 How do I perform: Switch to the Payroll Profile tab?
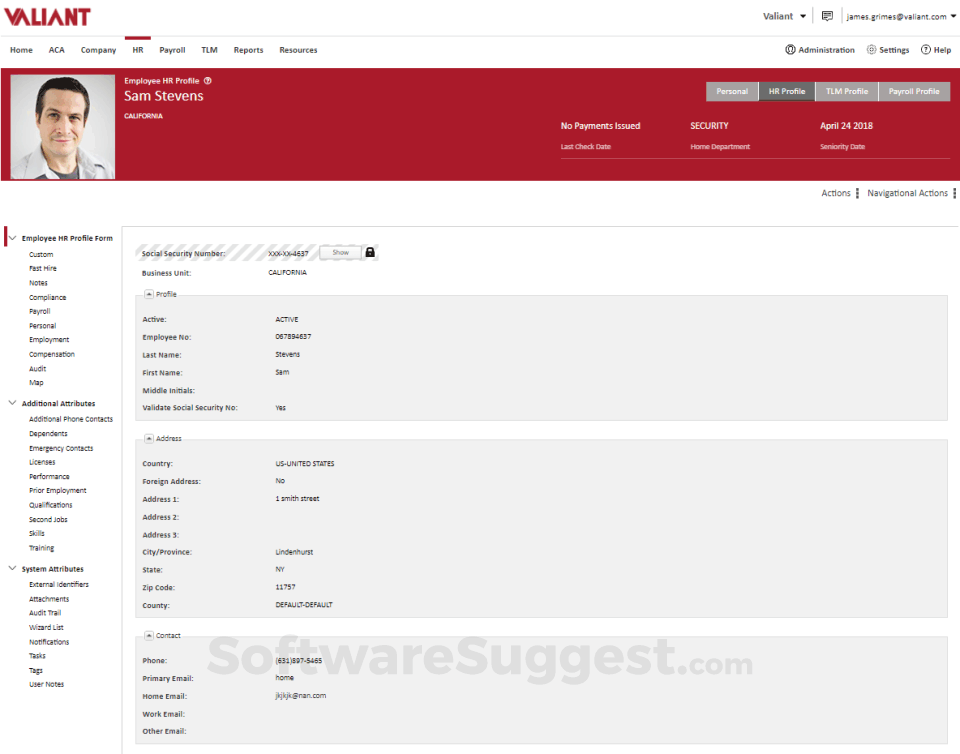click(x=914, y=90)
